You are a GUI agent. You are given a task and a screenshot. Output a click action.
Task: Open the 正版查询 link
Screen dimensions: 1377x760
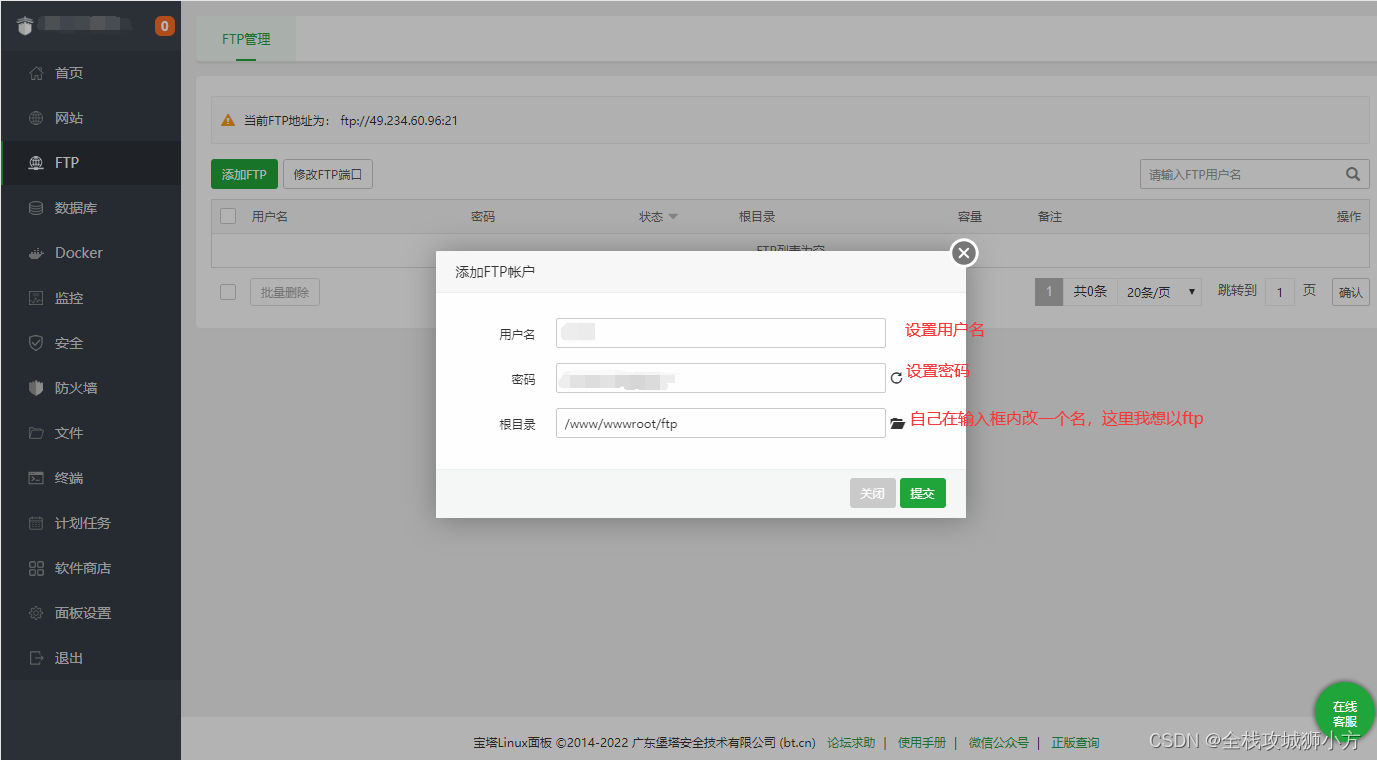pos(1075,743)
